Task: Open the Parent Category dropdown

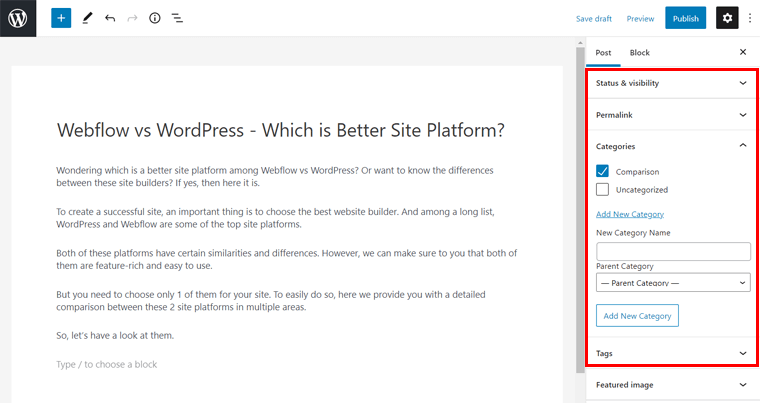Action: click(x=673, y=283)
